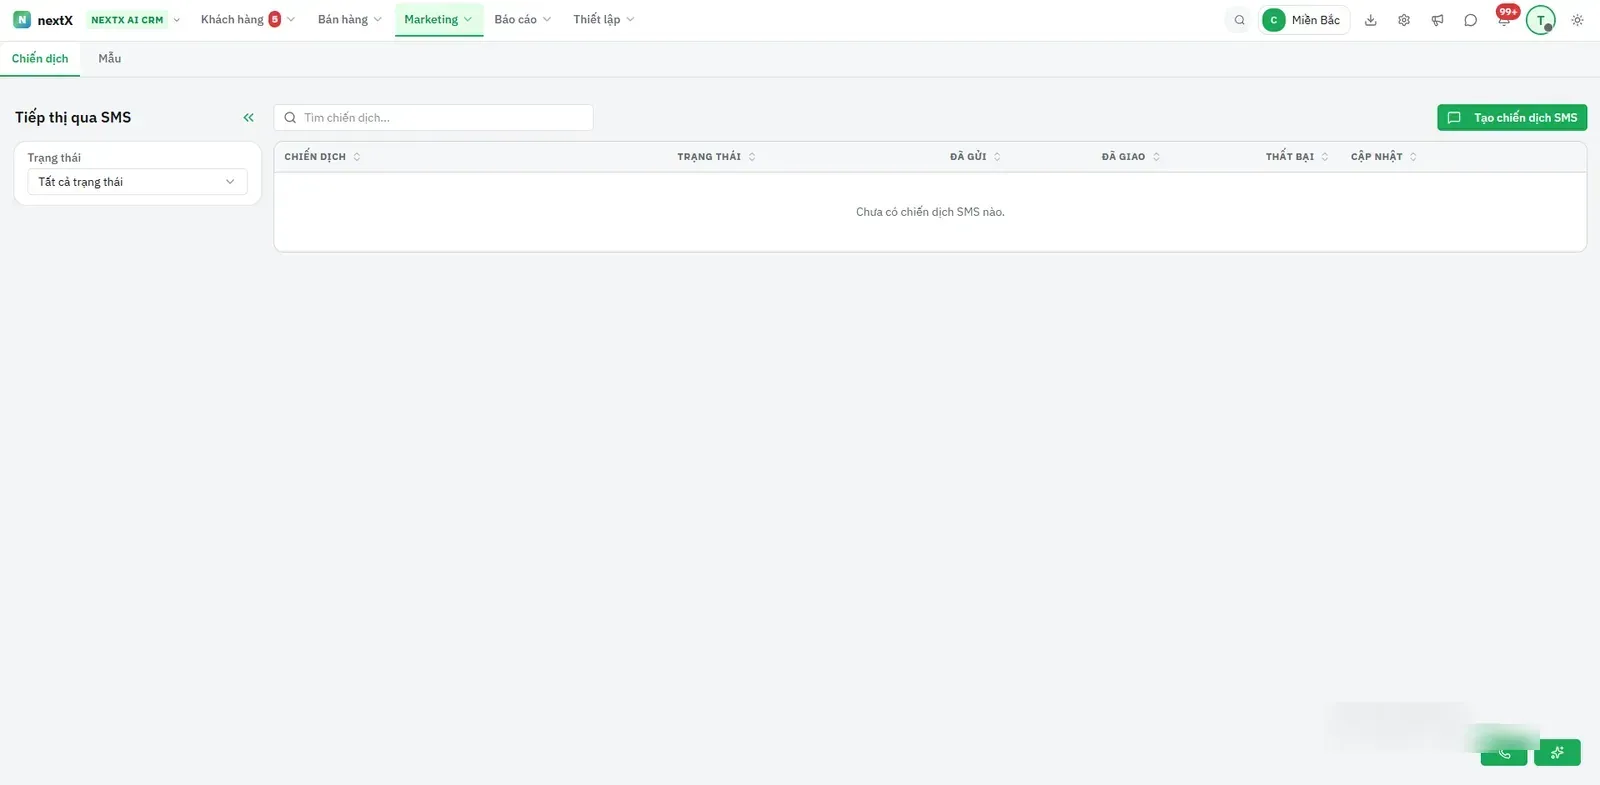Screen dimensions: 1600x785
Task: Sort by Chiến dịch column
Action: pos(322,157)
